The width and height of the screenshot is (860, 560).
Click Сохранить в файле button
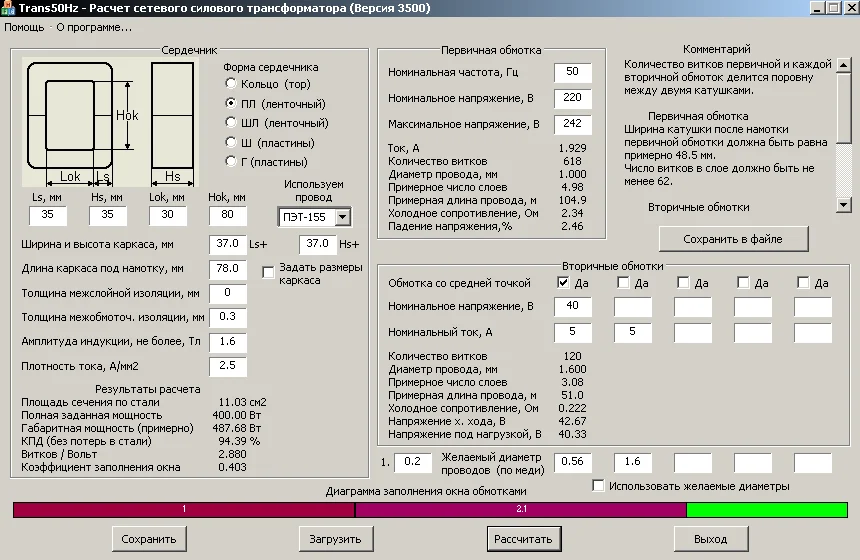[733, 239]
